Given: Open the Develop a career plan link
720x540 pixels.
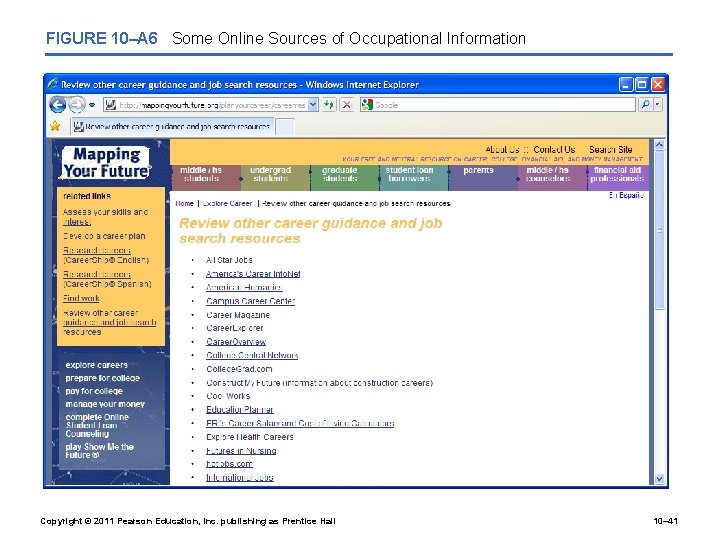Looking at the screenshot, I should coord(104,236).
